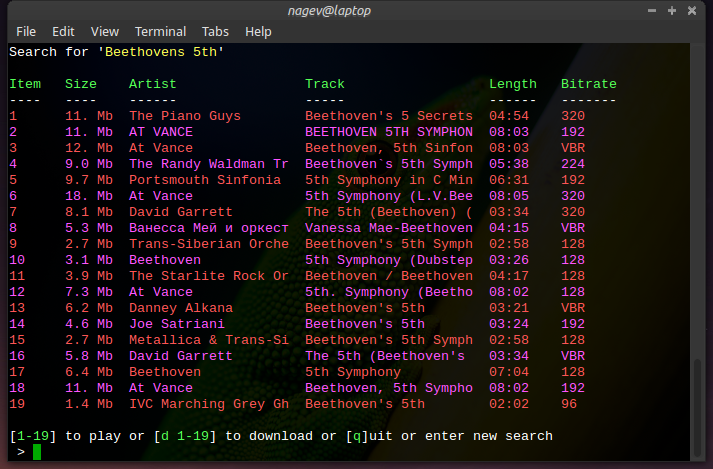
Task: Click the Artist column header
Action: tap(153, 84)
